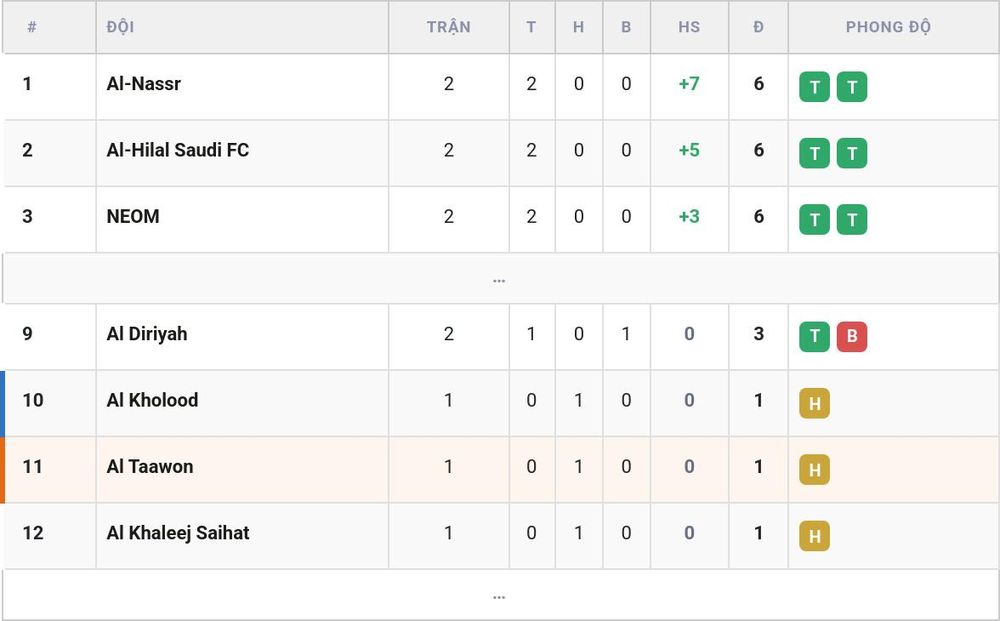This screenshot has width=1000, height=621.
Task: Click NEOM's second green T badge
Action: pos(852,219)
